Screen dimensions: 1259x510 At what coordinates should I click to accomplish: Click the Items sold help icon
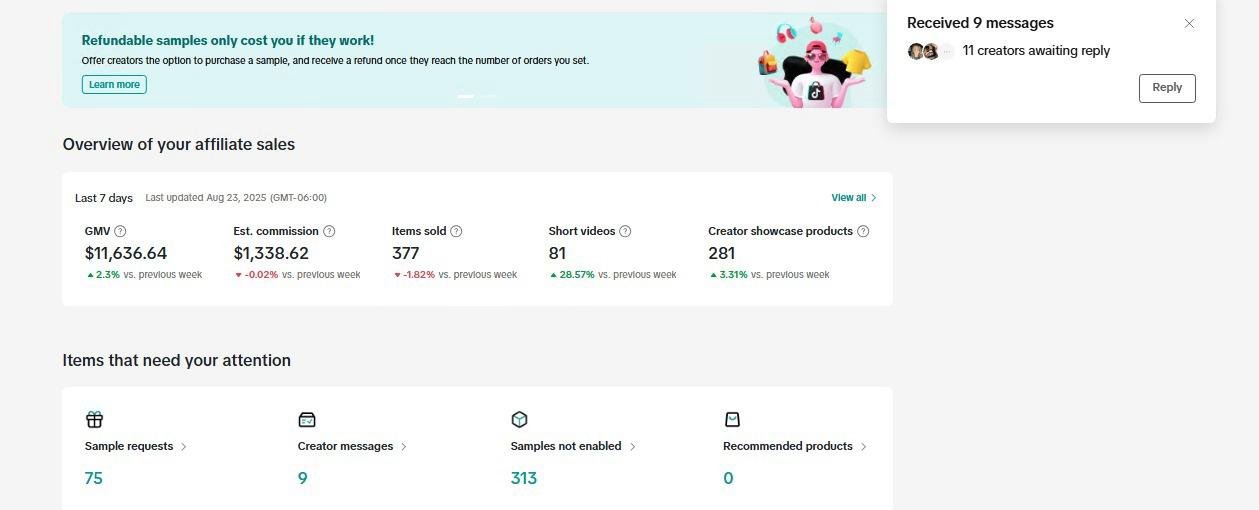[456, 231]
